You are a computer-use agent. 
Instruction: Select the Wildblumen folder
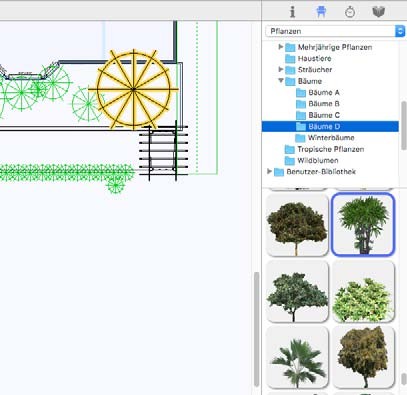tap(311, 160)
